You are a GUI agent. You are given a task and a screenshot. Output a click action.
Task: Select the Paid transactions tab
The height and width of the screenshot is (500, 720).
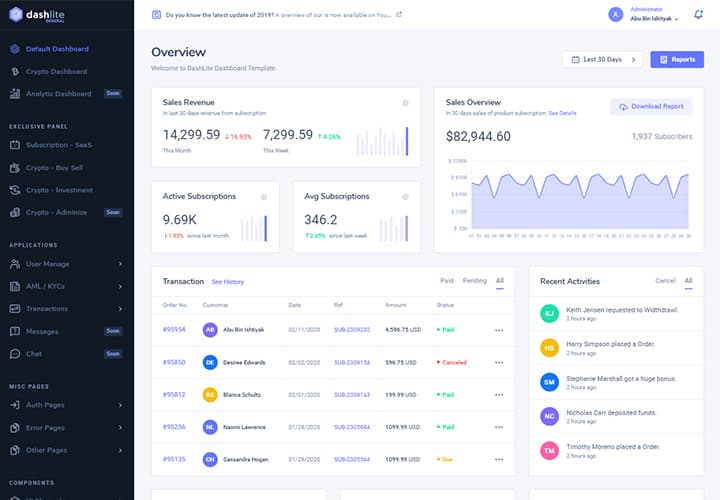[x=446, y=281]
